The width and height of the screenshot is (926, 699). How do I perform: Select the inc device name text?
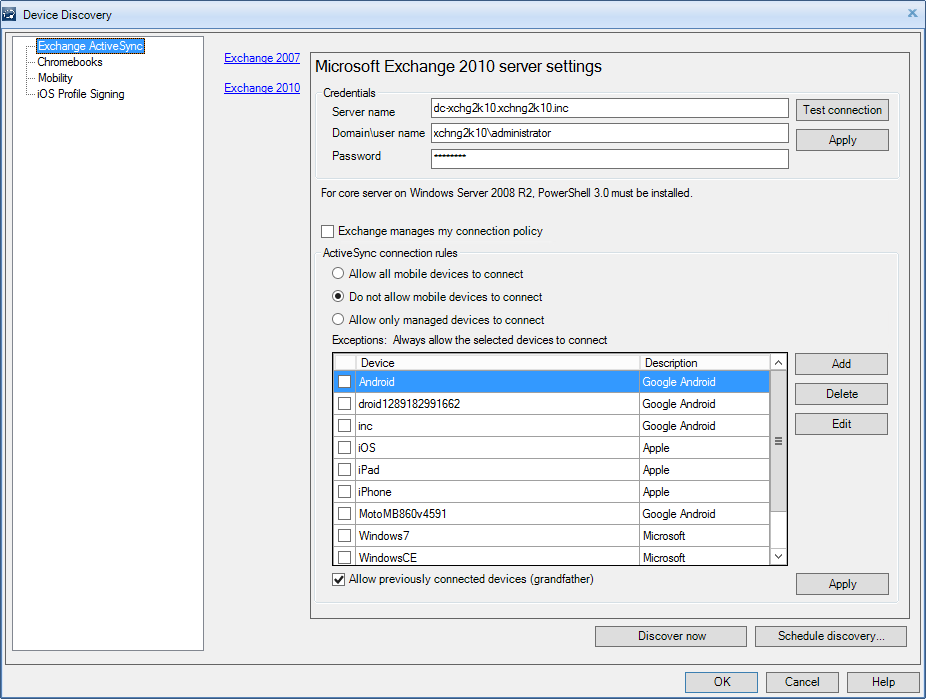365,426
